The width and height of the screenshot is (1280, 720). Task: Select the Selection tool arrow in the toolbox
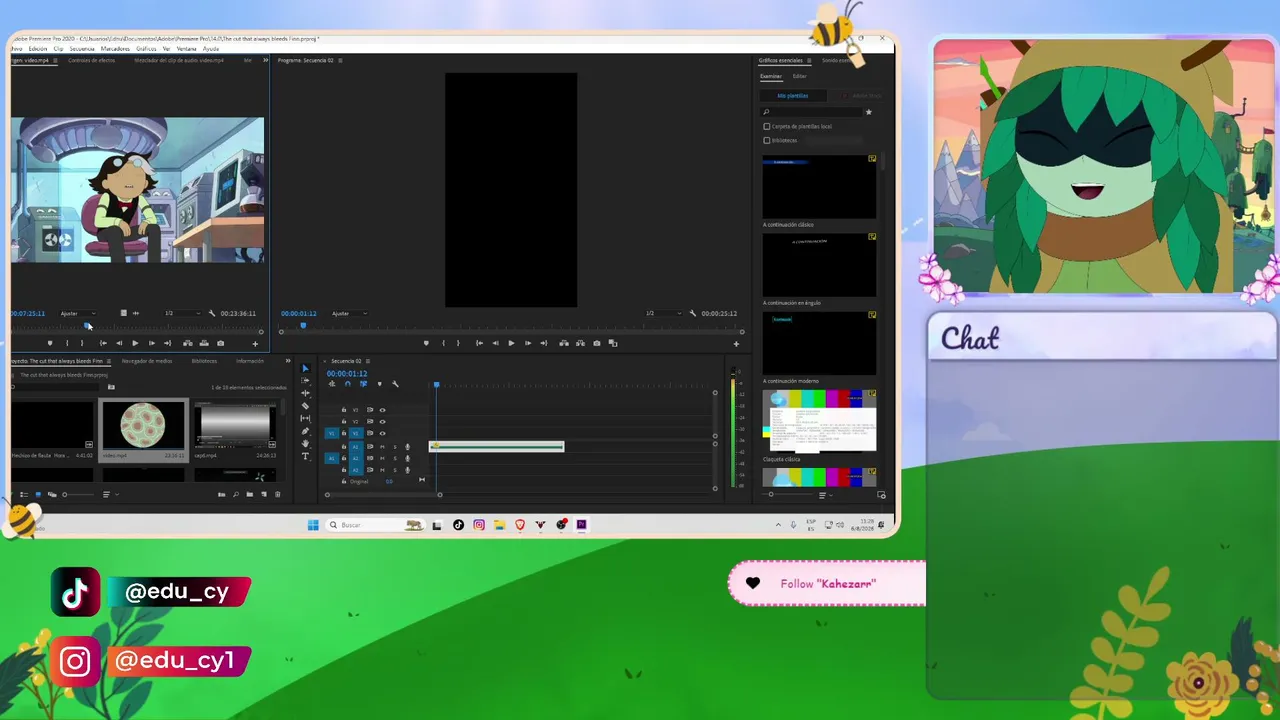306,369
